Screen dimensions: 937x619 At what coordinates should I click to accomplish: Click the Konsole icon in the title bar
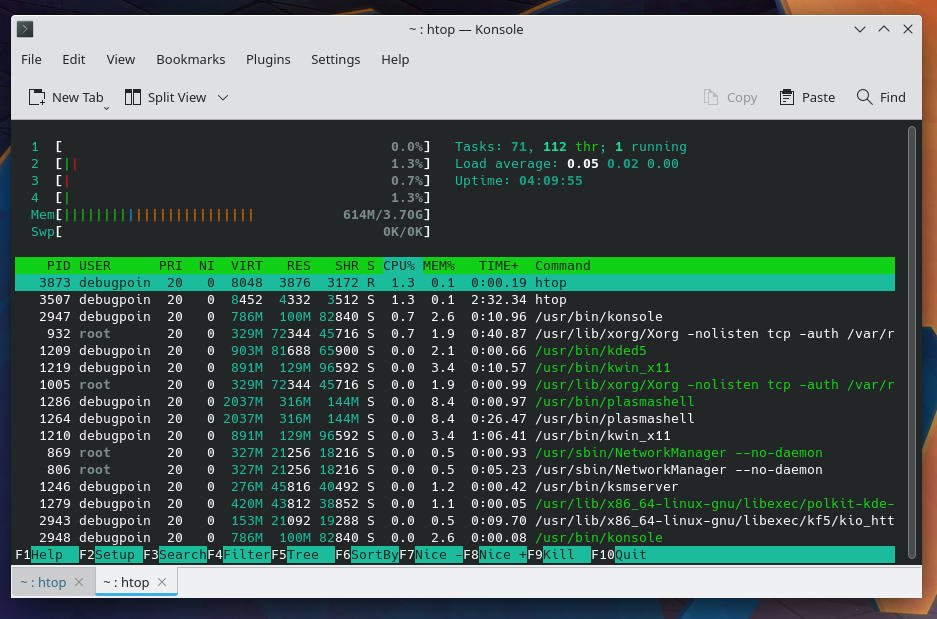[24, 29]
